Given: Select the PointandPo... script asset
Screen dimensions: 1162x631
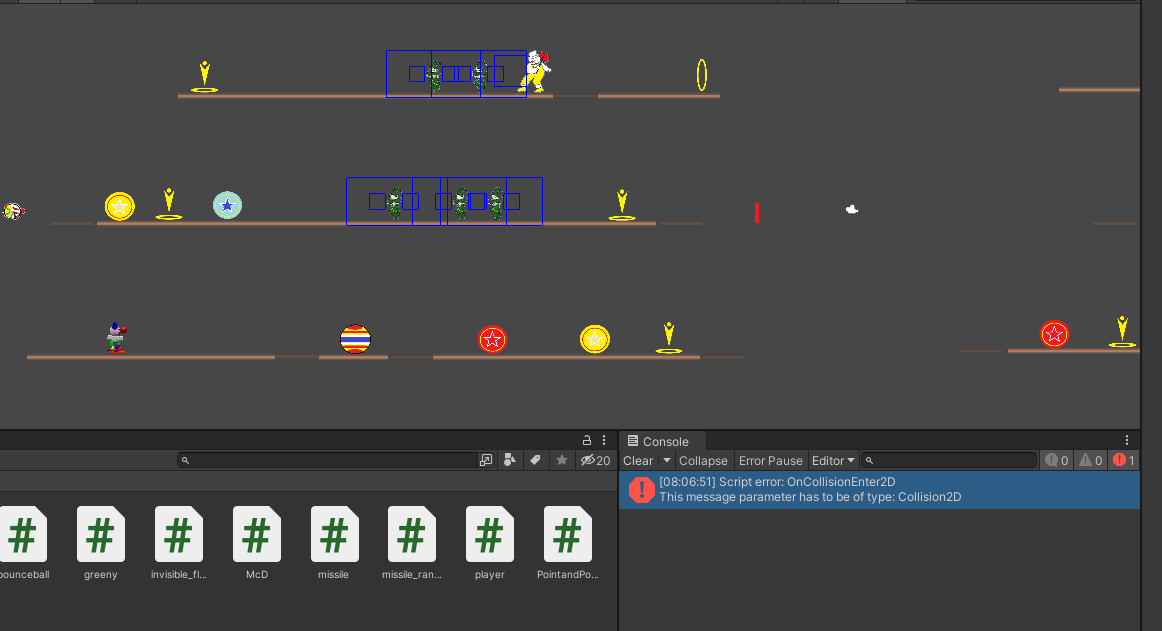Looking at the screenshot, I should [568, 544].
